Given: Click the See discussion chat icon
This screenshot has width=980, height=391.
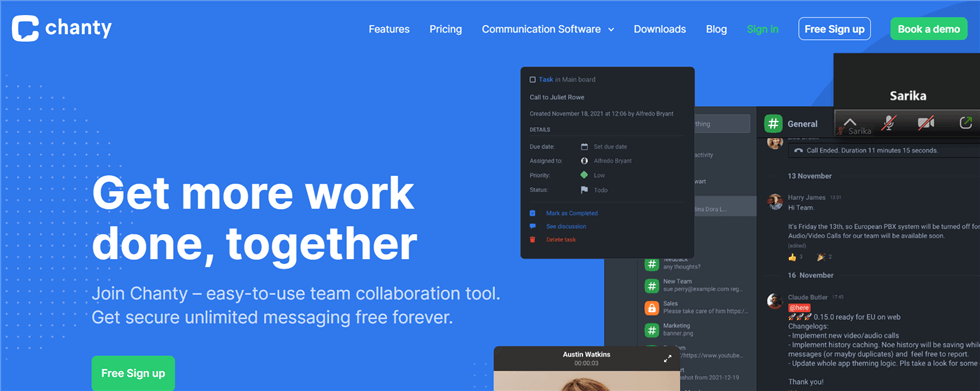Looking at the screenshot, I should 532,226.
